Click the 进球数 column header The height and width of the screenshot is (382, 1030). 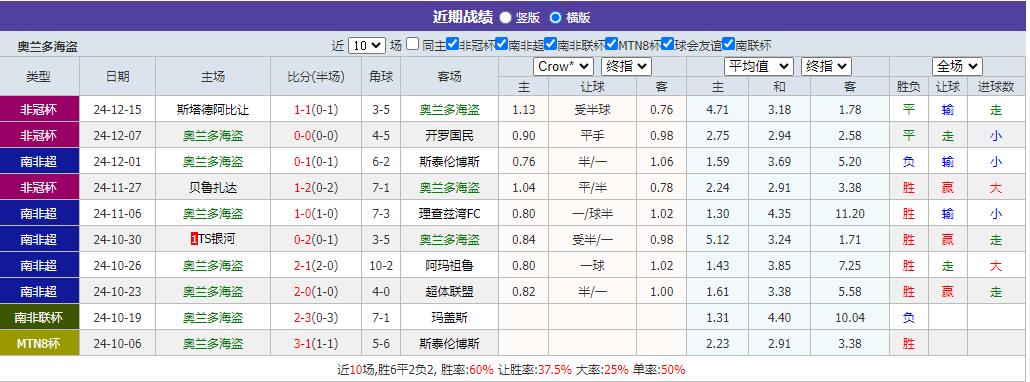click(x=996, y=86)
